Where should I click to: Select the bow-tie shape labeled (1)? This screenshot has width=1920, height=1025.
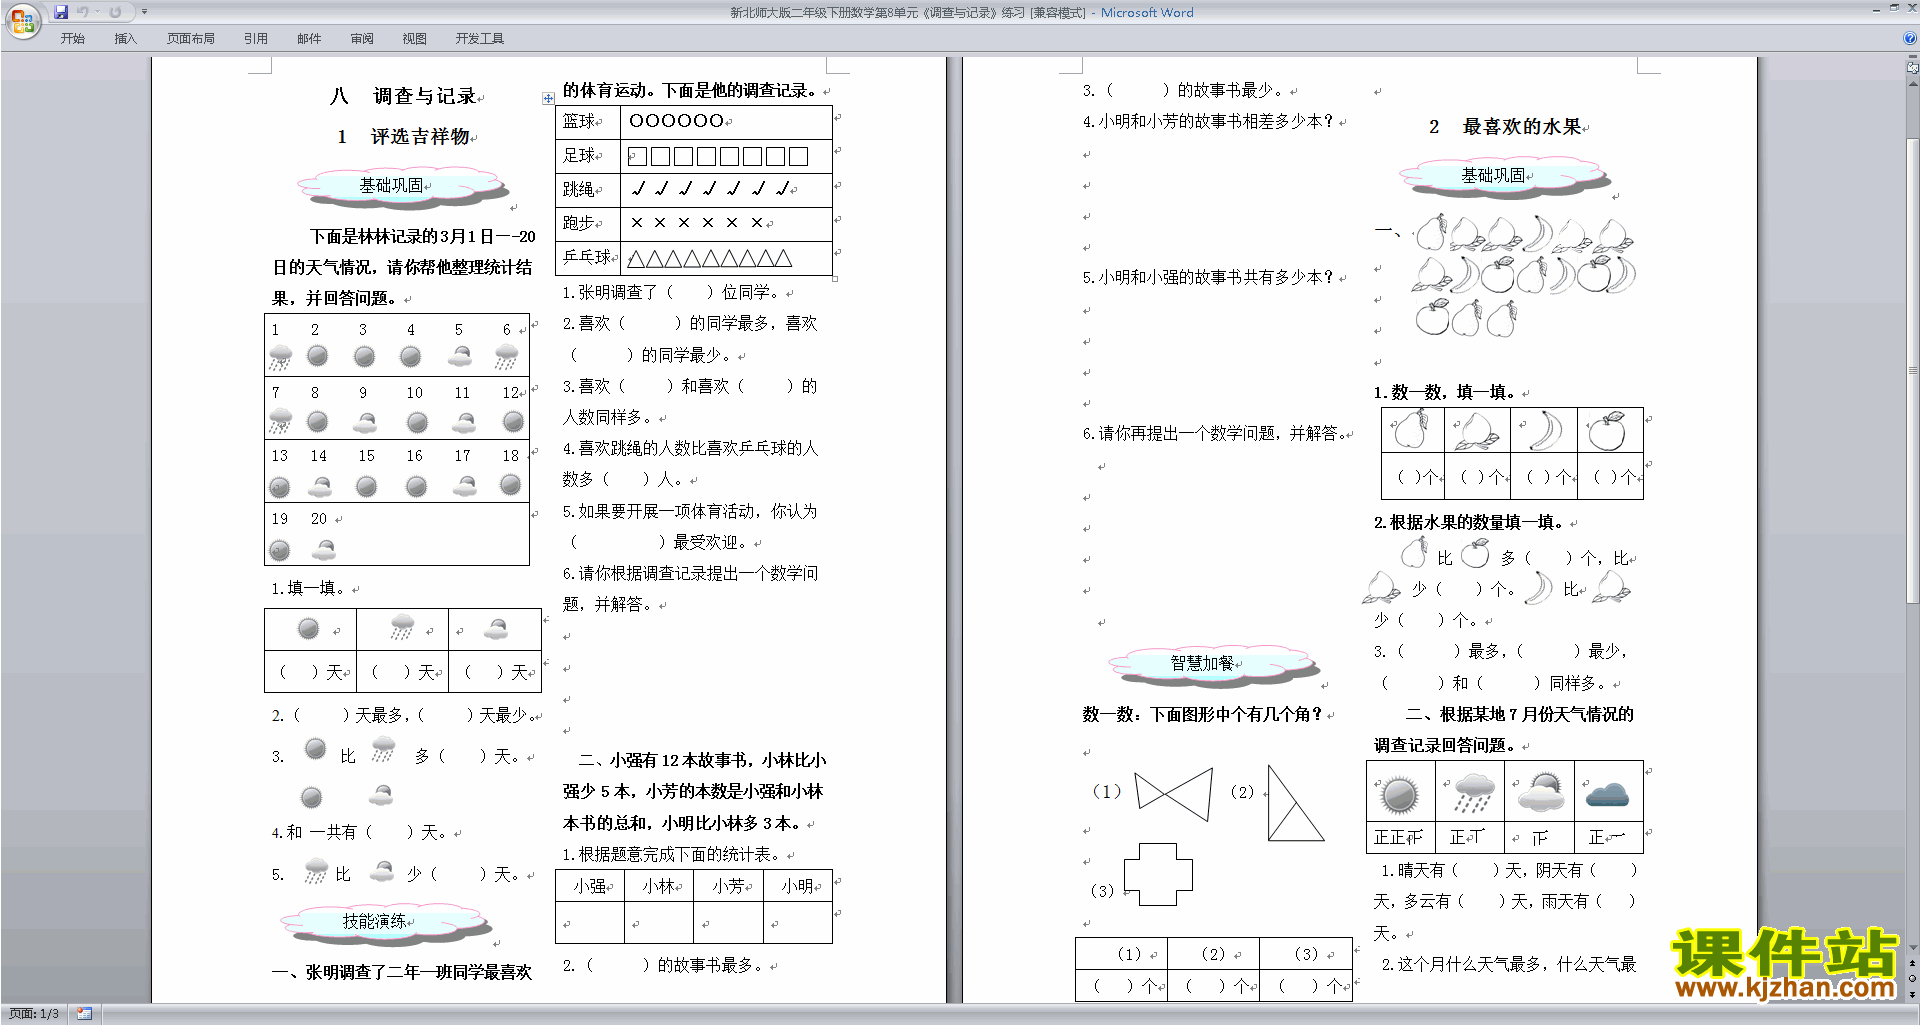(x=1174, y=794)
